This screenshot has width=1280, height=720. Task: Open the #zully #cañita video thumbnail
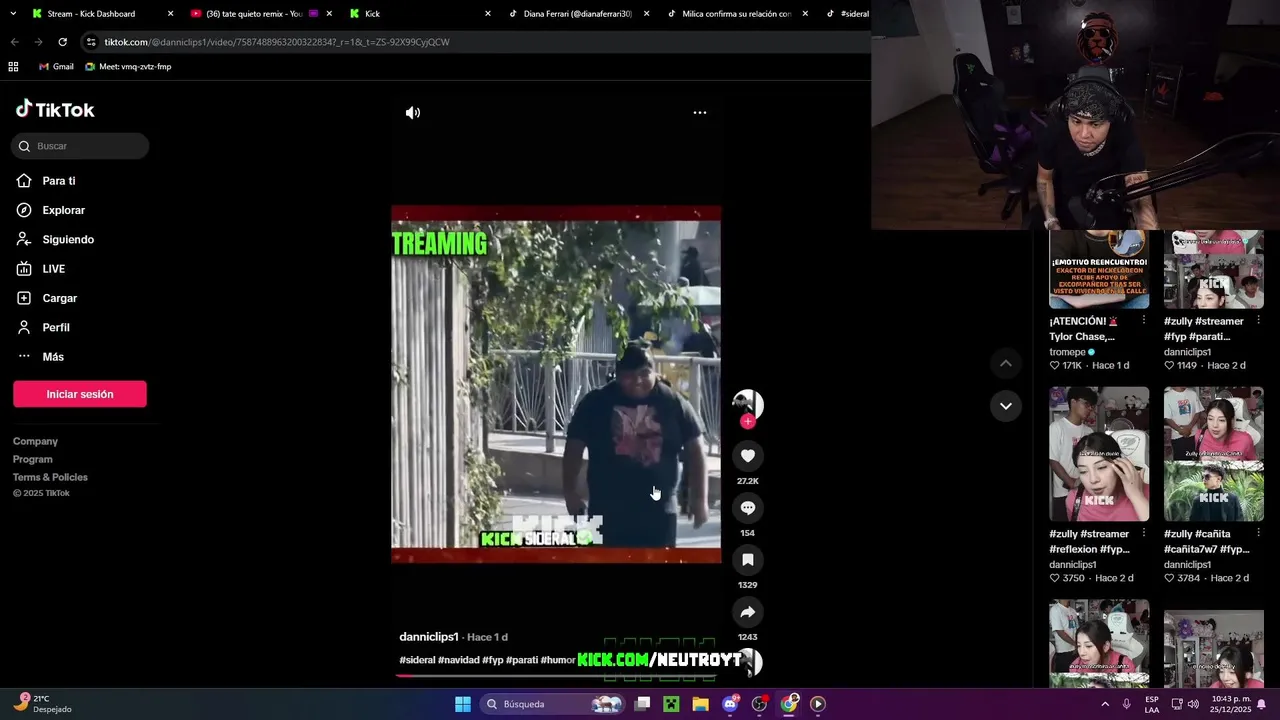(x=1214, y=454)
